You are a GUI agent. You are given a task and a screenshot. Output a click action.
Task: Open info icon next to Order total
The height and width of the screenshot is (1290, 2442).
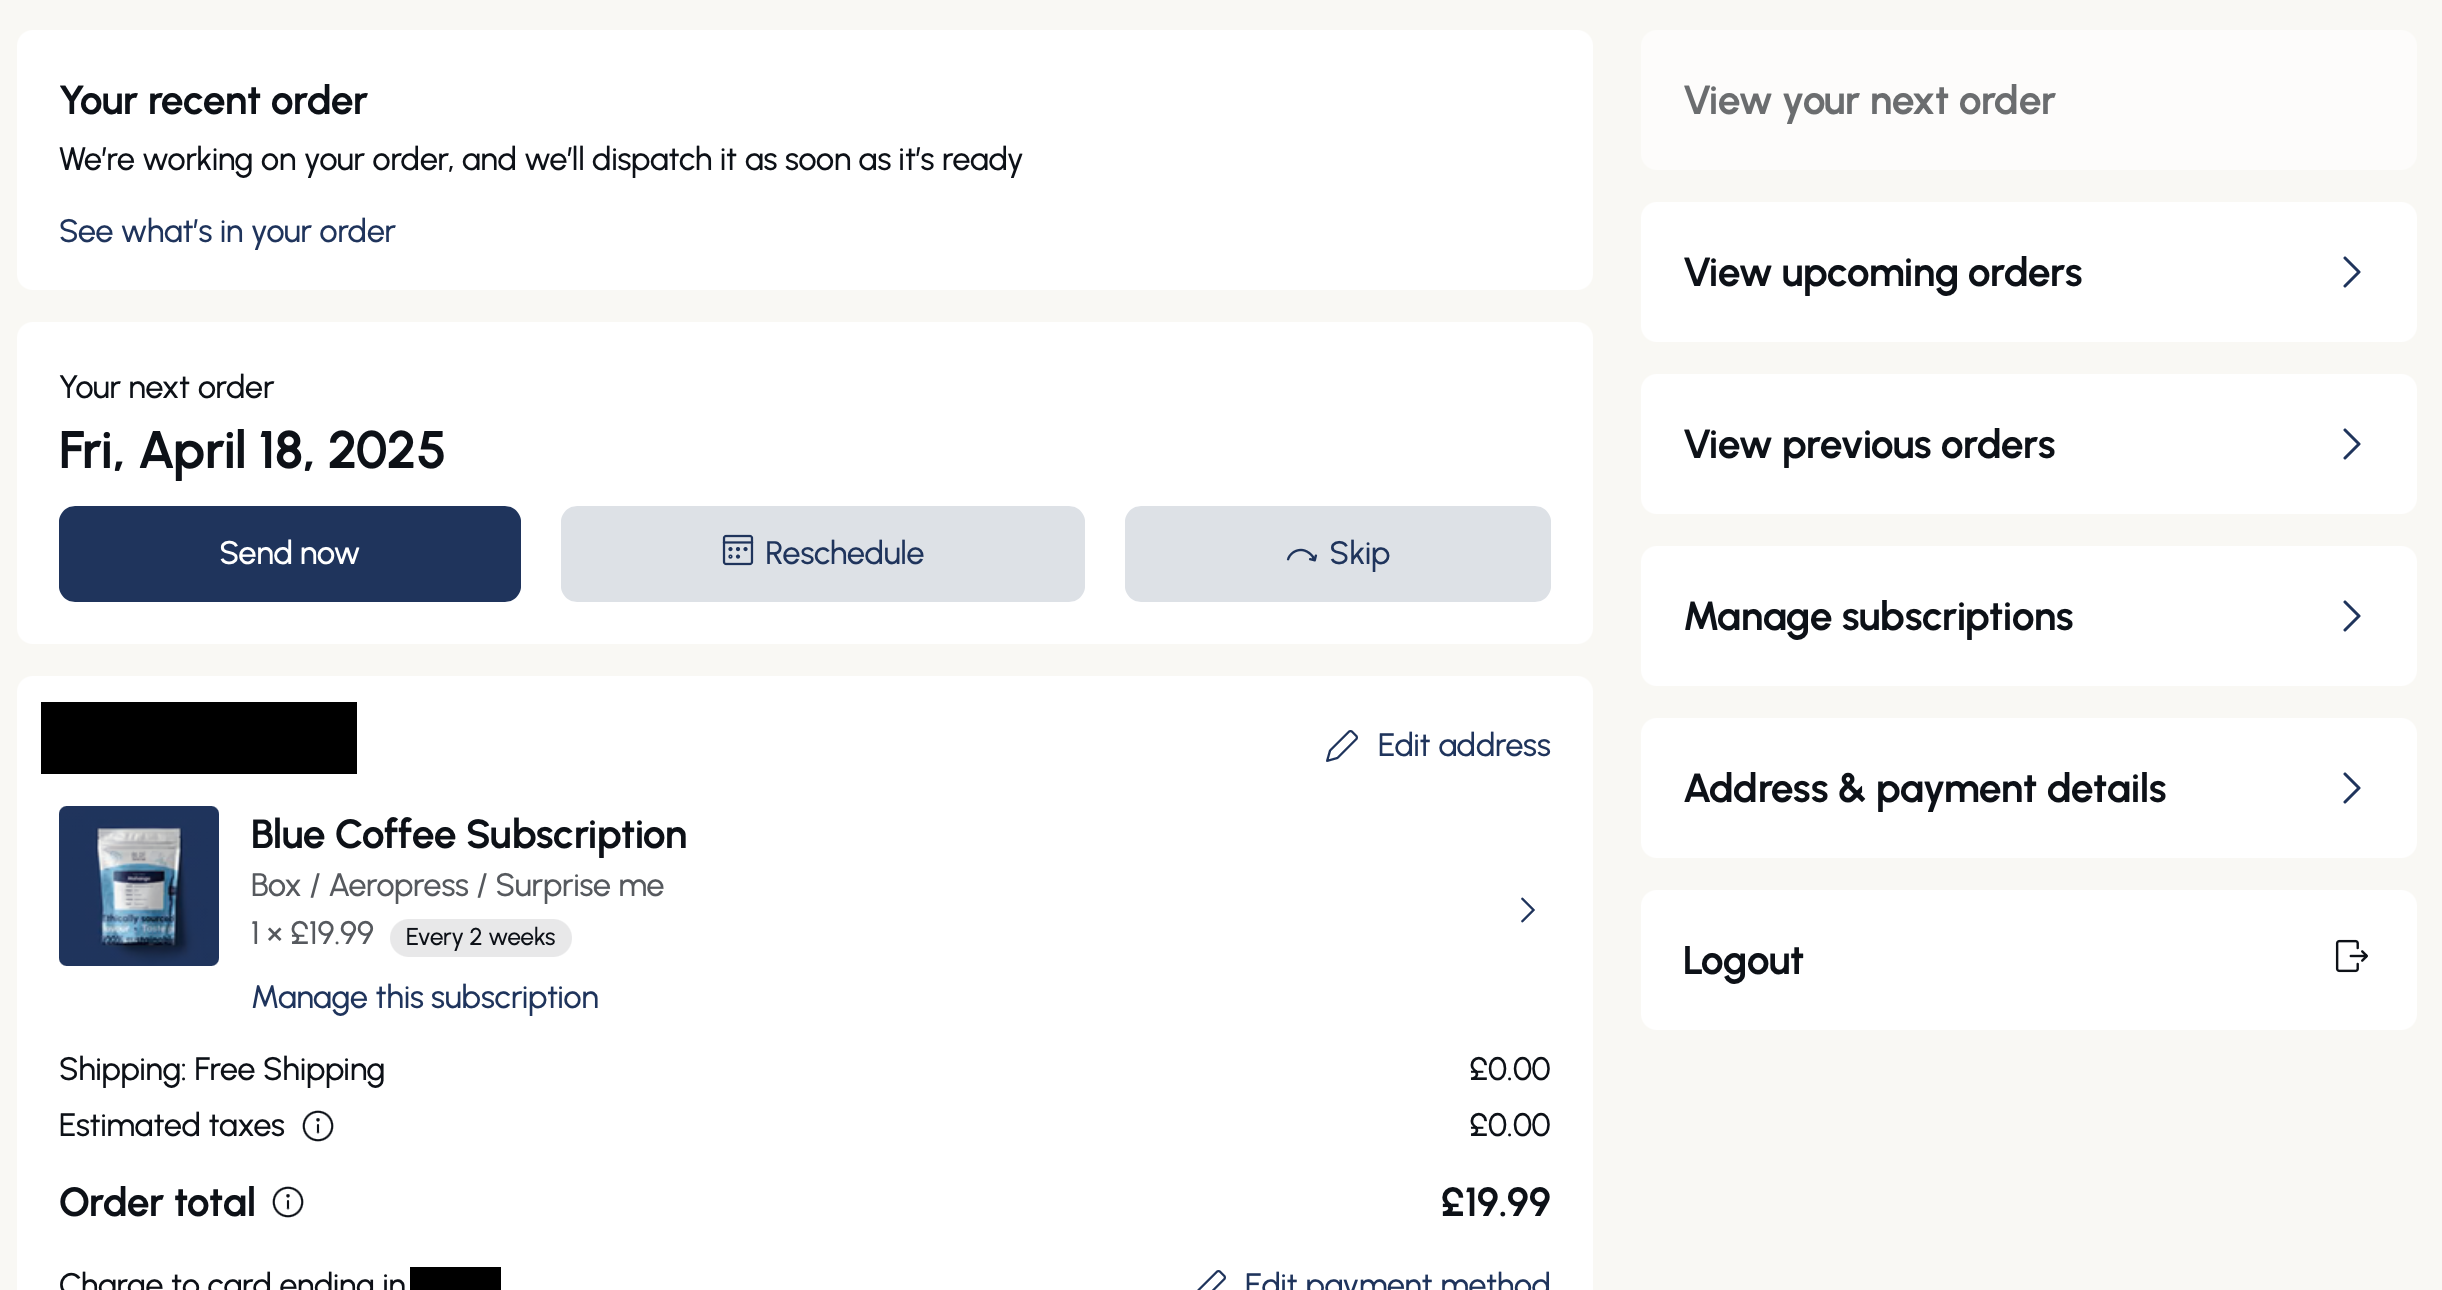coord(288,1202)
